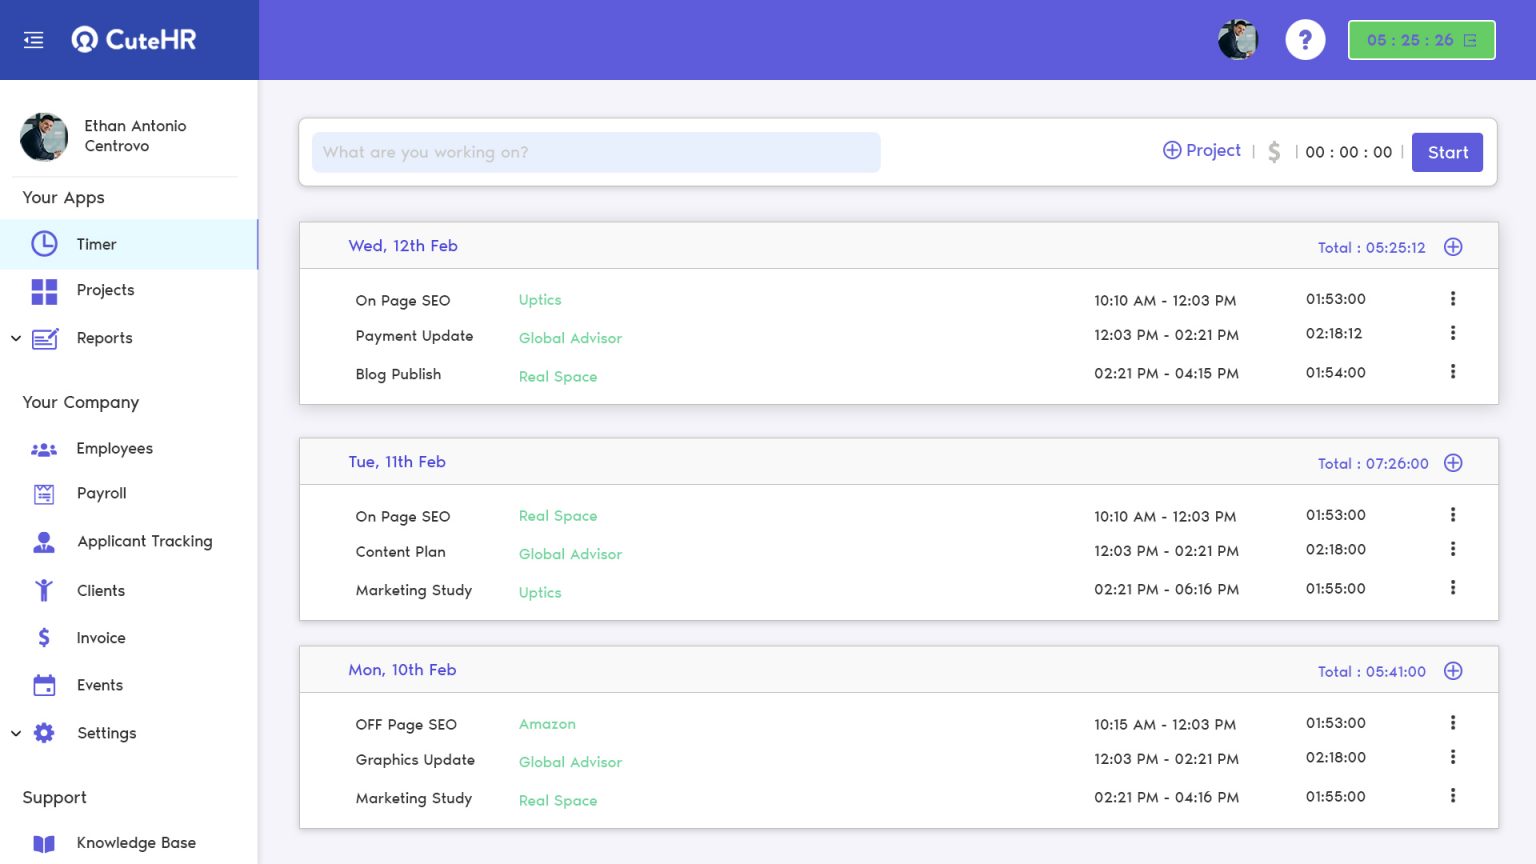Open options for Marketing Study Uptics entry
This screenshot has width=1536, height=864.
pyautogui.click(x=1453, y=588)
